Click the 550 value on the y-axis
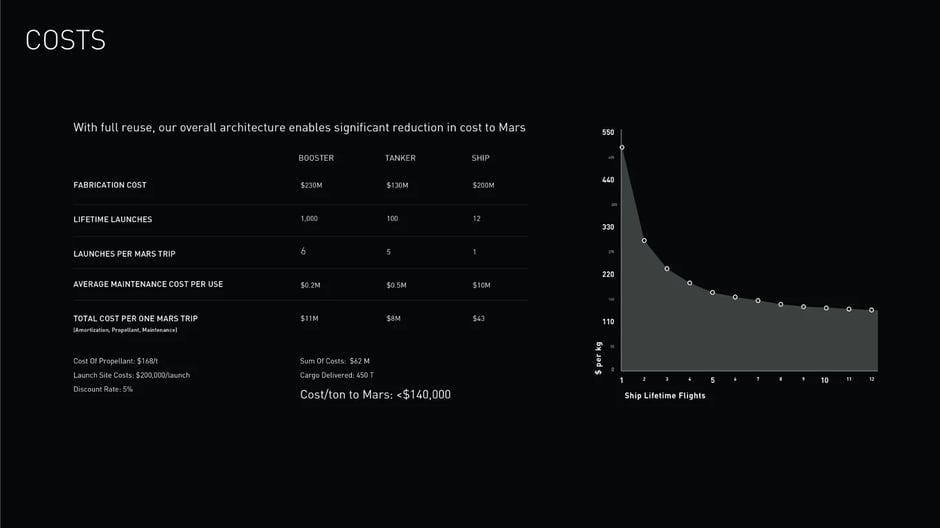 (608, 132)
